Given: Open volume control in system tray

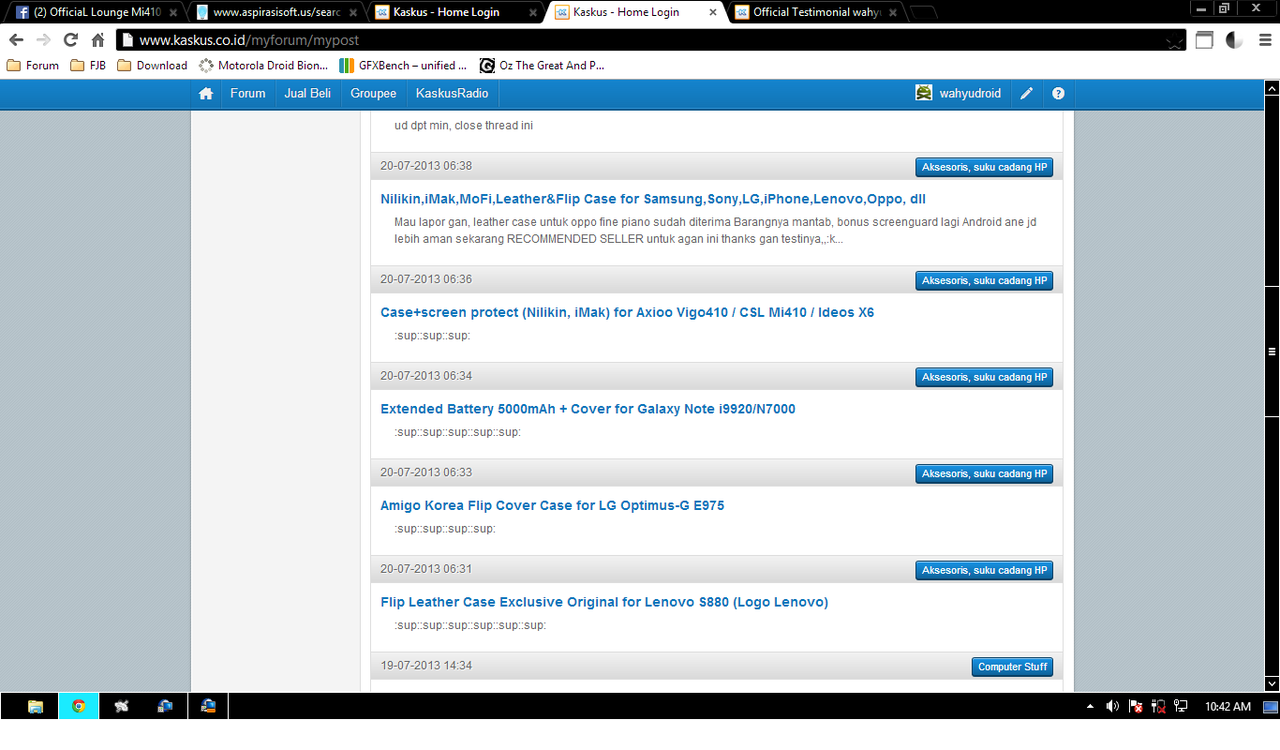Looking at the screenshot, I should 1113,706.
